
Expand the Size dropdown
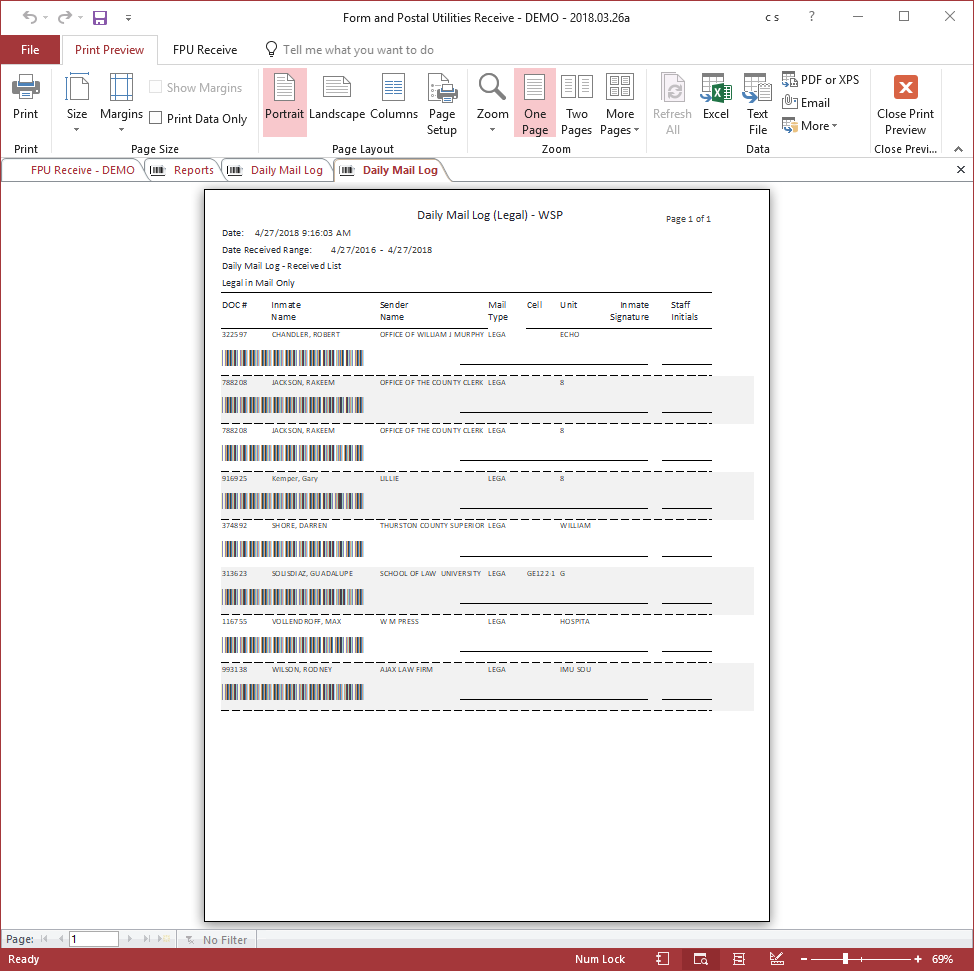[x=77, y=104]
